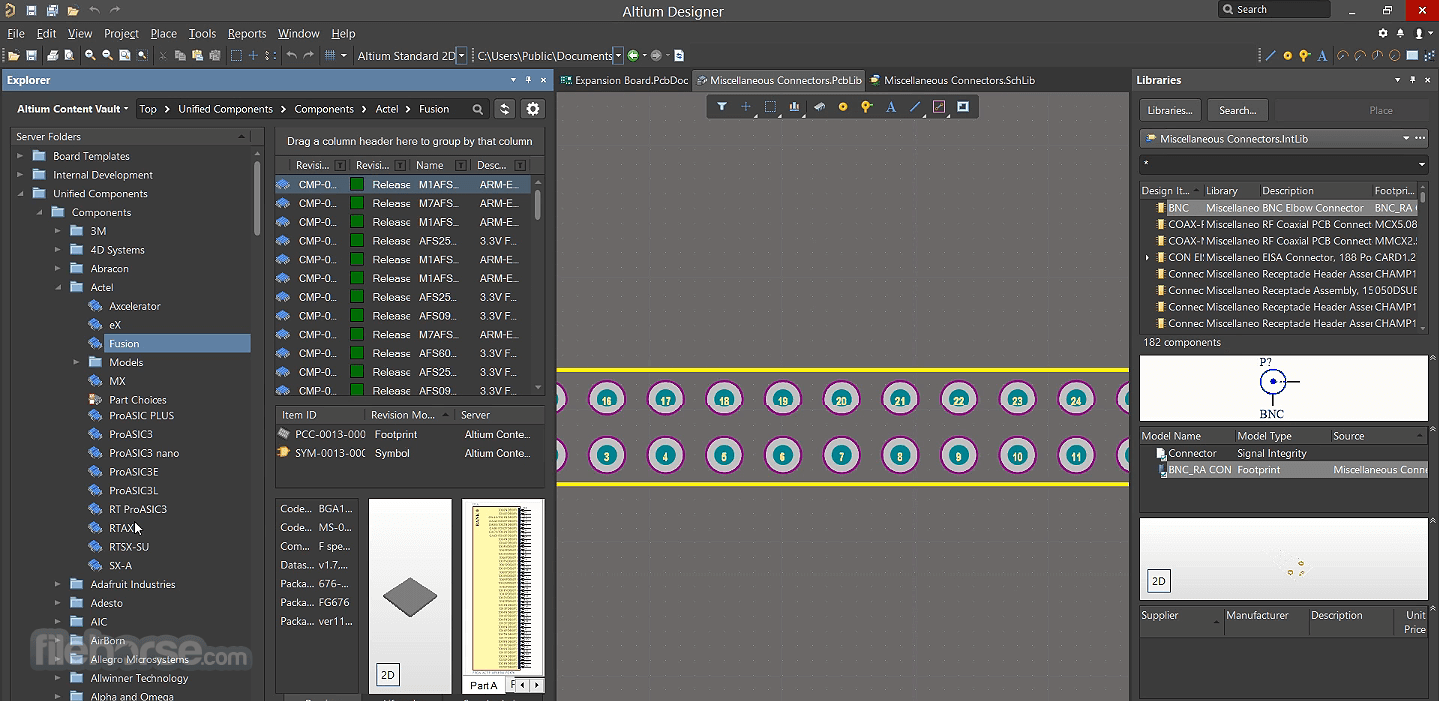1439x701 pixels.
Task: Click the green Back navigation arrow
Action: tap(633, 56)
